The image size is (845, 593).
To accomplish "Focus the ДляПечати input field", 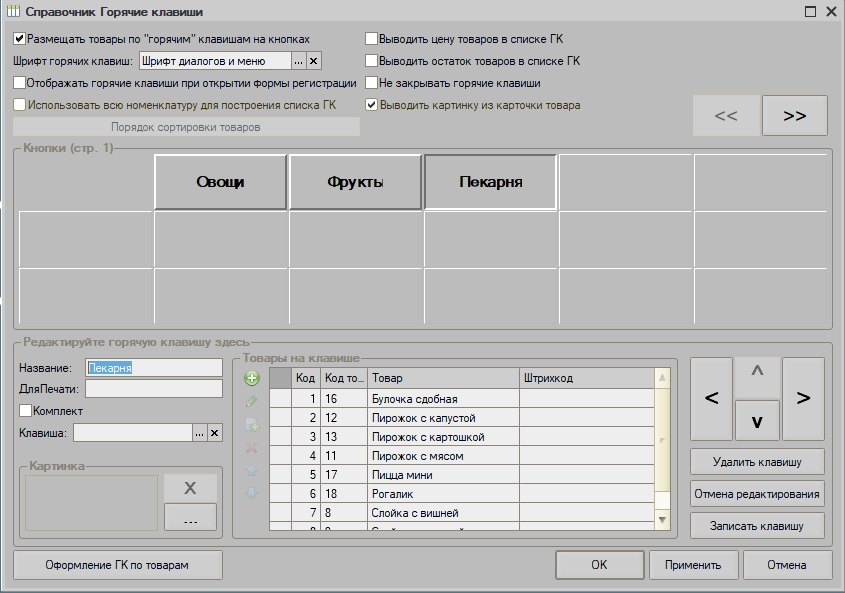I will coord(154,389).
